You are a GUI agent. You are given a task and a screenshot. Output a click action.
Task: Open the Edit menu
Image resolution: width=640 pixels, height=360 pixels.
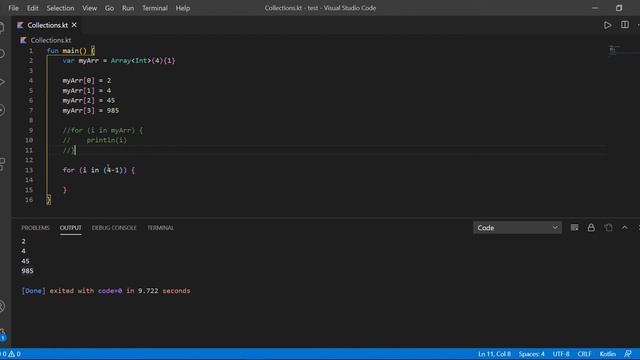point(33,8)
